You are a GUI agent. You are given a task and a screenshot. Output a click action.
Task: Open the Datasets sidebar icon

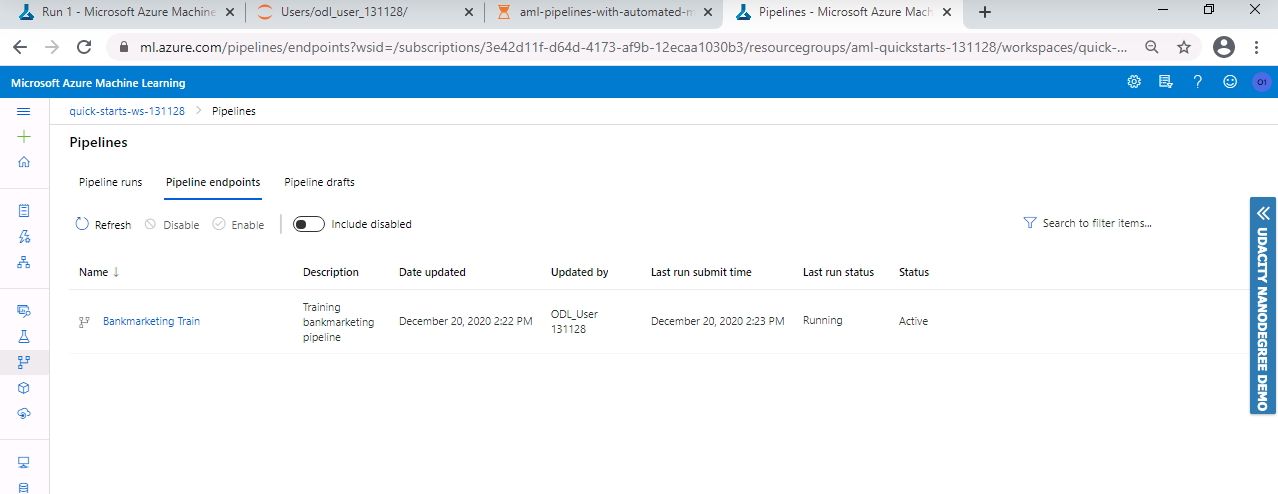pos(24,311)
